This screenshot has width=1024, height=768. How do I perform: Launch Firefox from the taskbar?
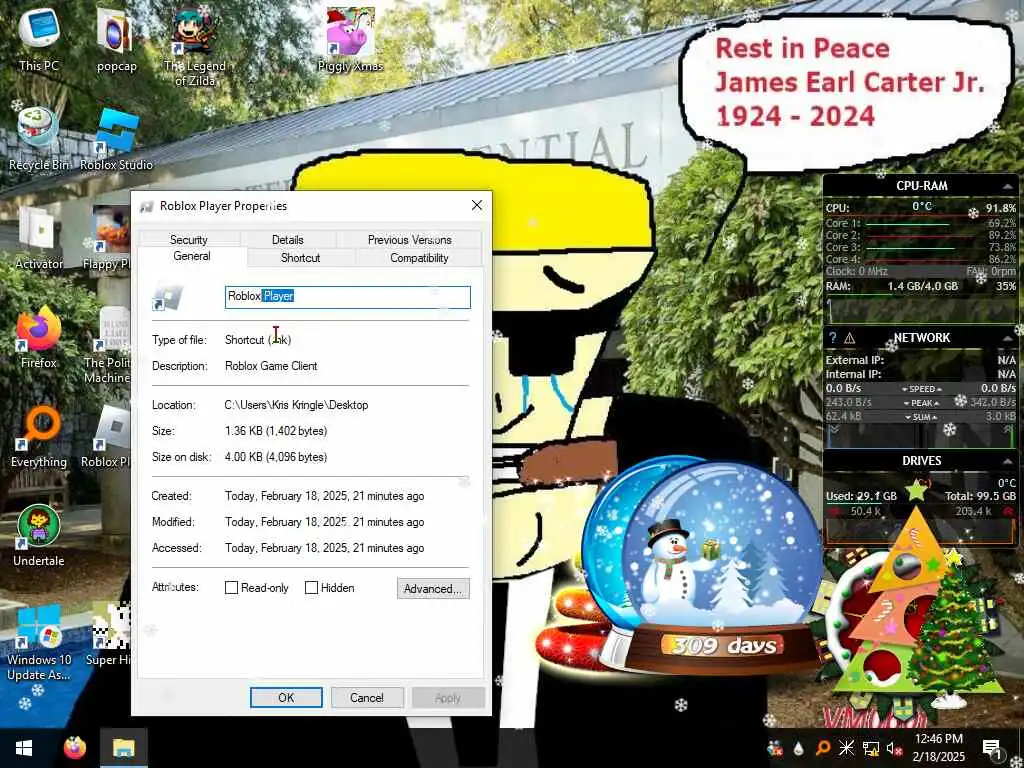tap(74, 748)
